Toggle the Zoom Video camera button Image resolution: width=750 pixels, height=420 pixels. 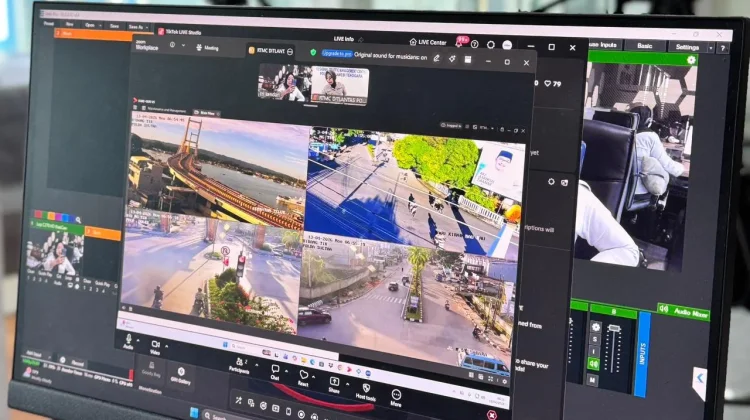click(x=155, y=347)
